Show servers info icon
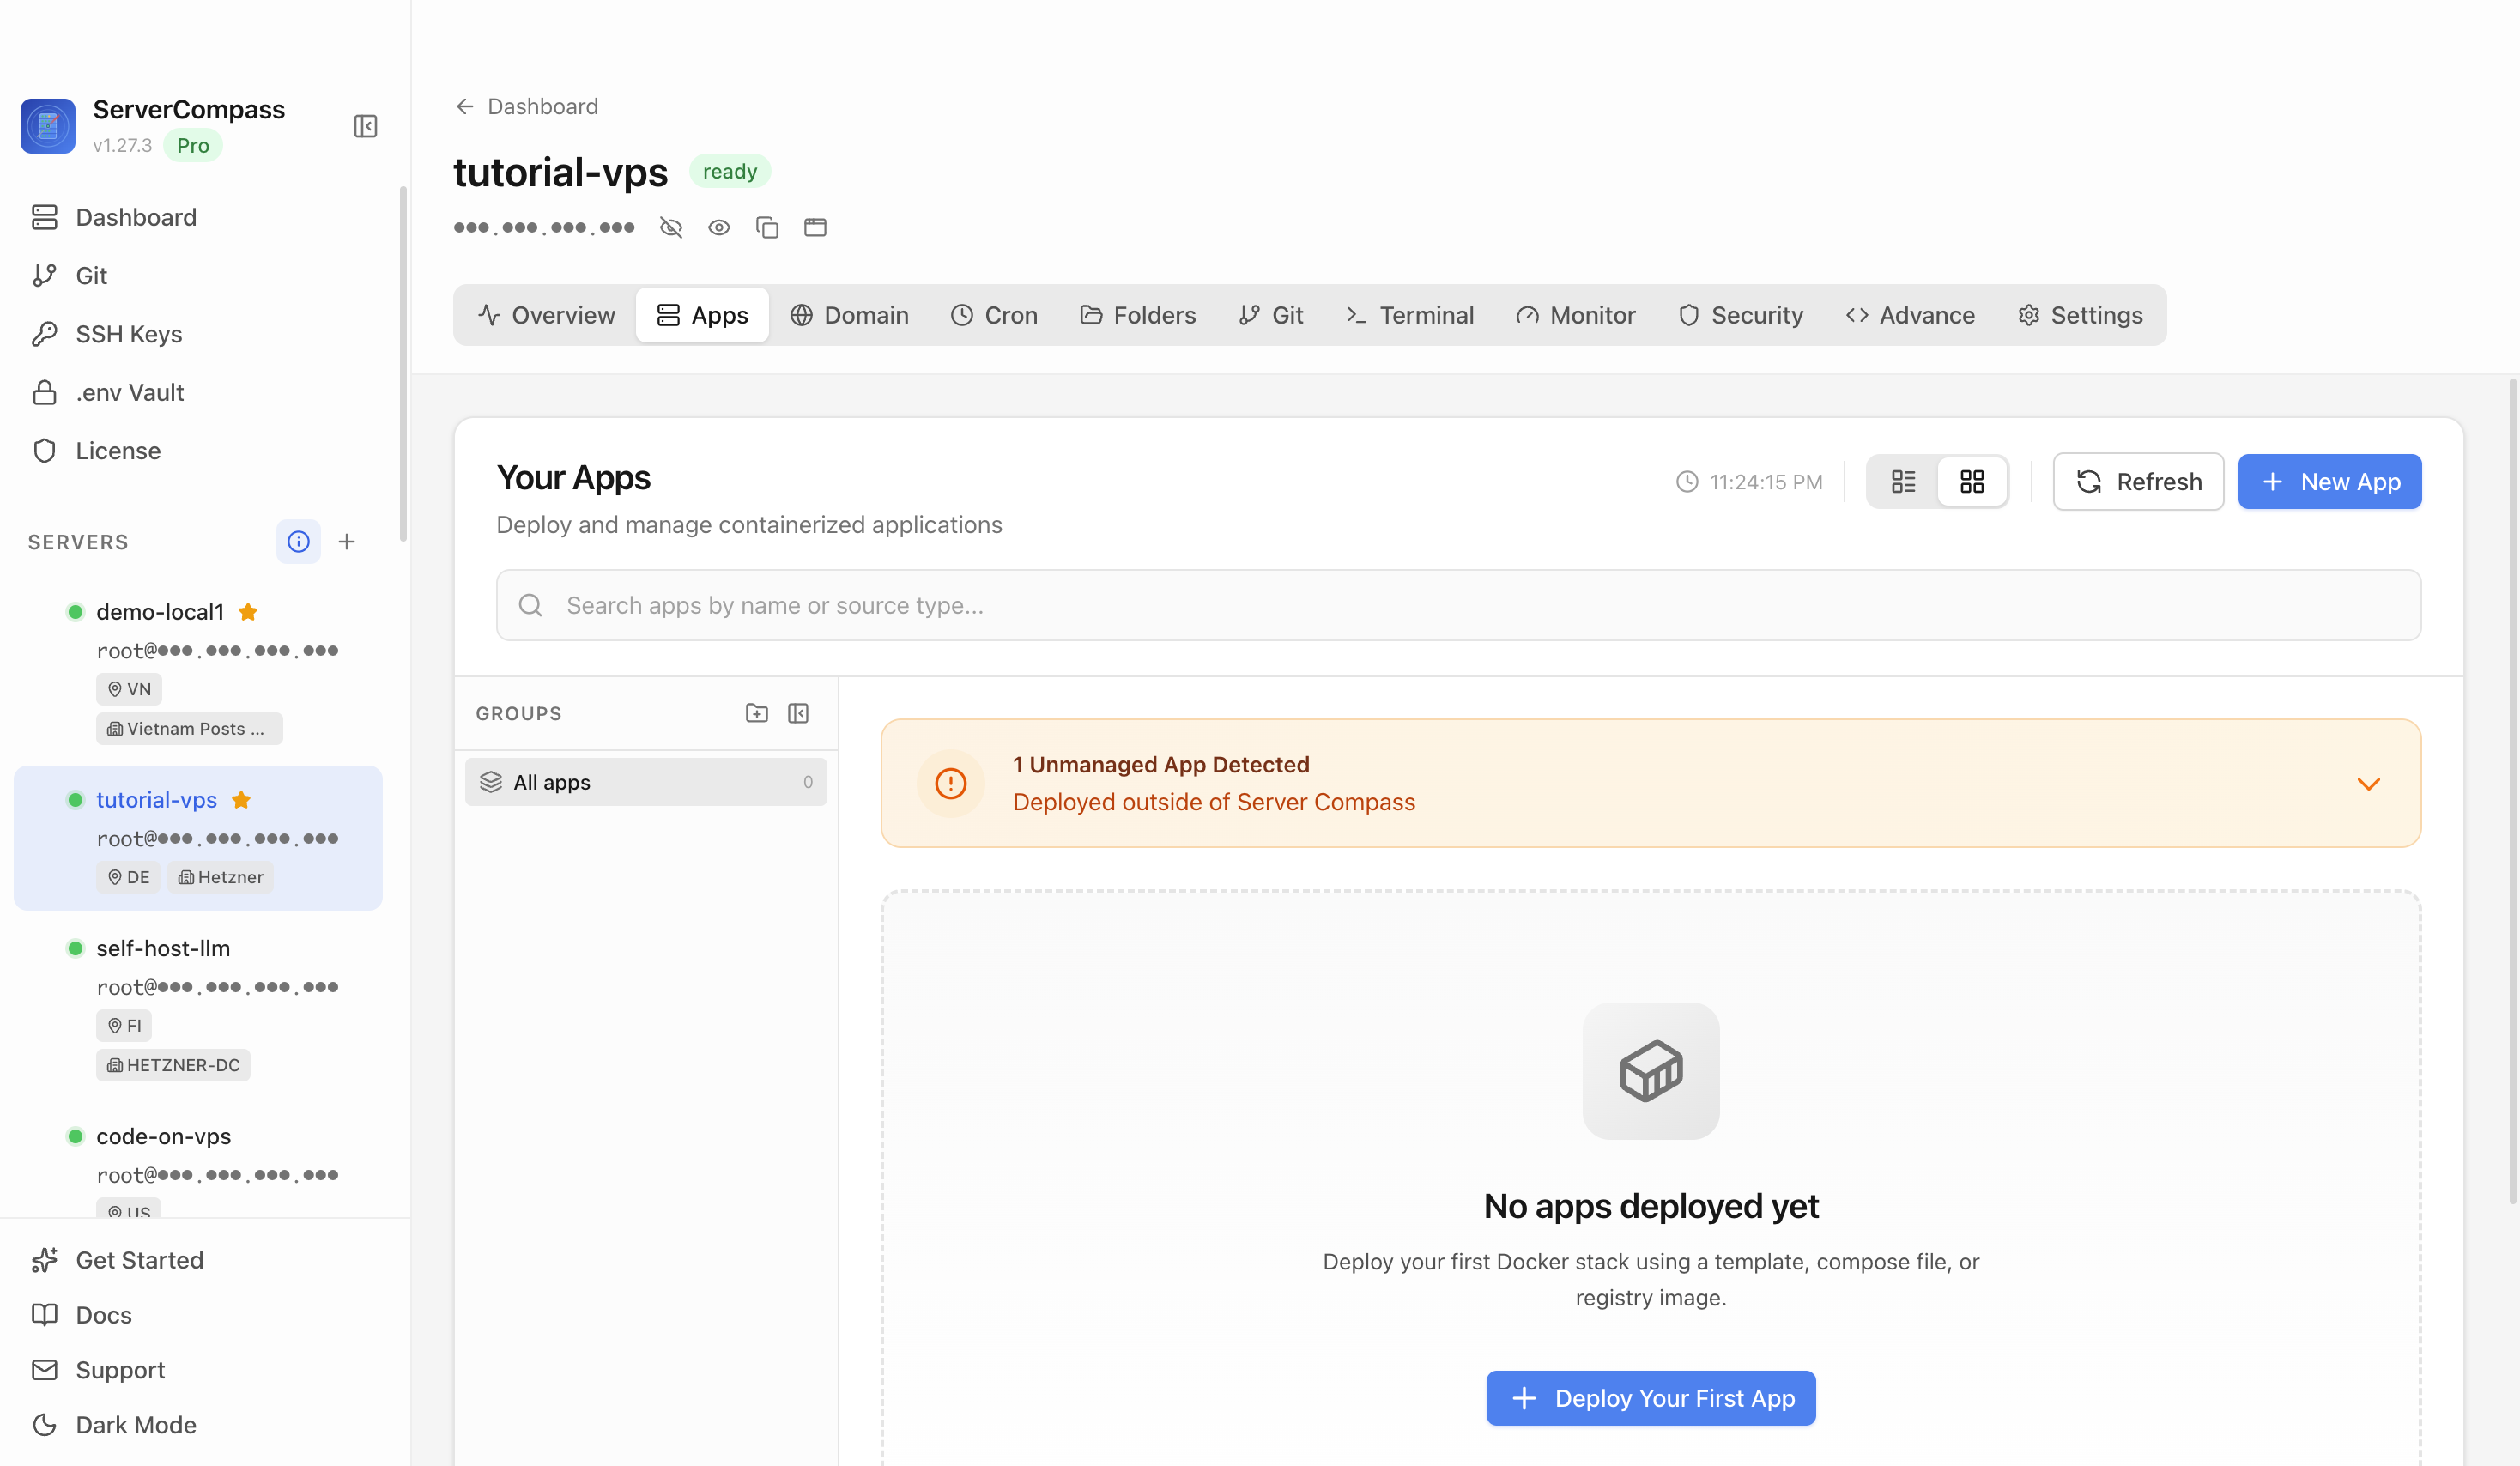The height and width of the screenshot is (1466, 2520). pos(298,541)
